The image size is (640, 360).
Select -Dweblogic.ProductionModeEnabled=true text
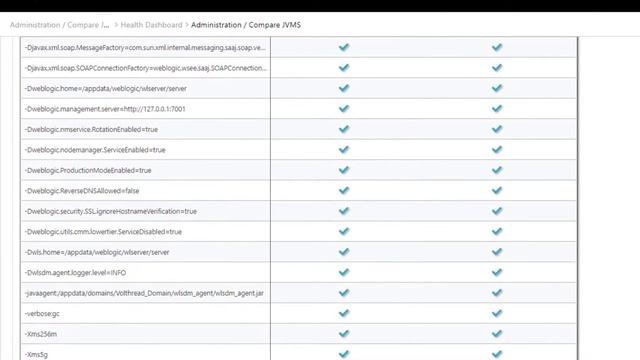click(x=88, y=170)
